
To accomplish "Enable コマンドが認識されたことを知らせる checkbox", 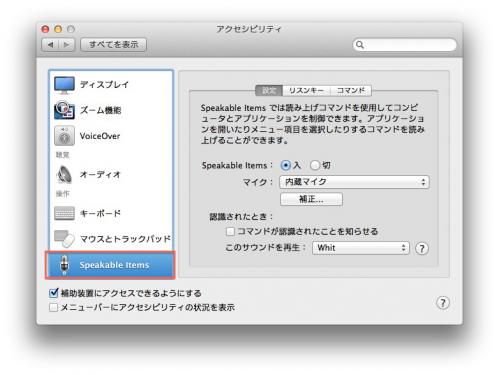I will click(x=230, y=231).
